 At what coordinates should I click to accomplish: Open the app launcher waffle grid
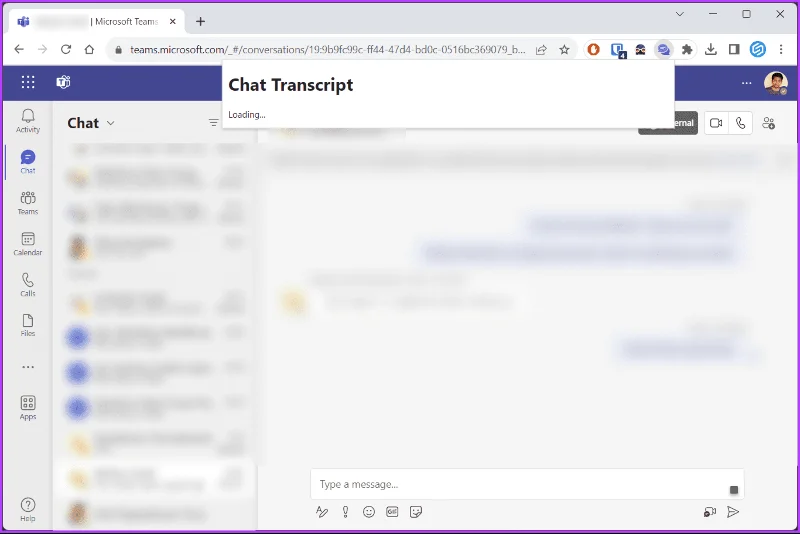pos(28,82)
